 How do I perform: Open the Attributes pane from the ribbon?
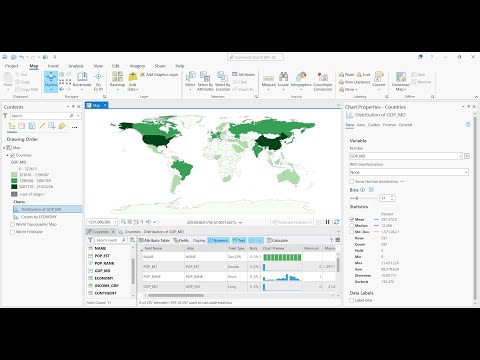[x=244, y=74]
